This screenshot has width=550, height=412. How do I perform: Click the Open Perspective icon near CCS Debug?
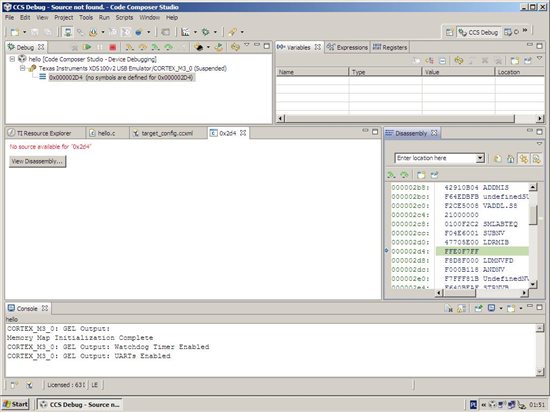449,32
